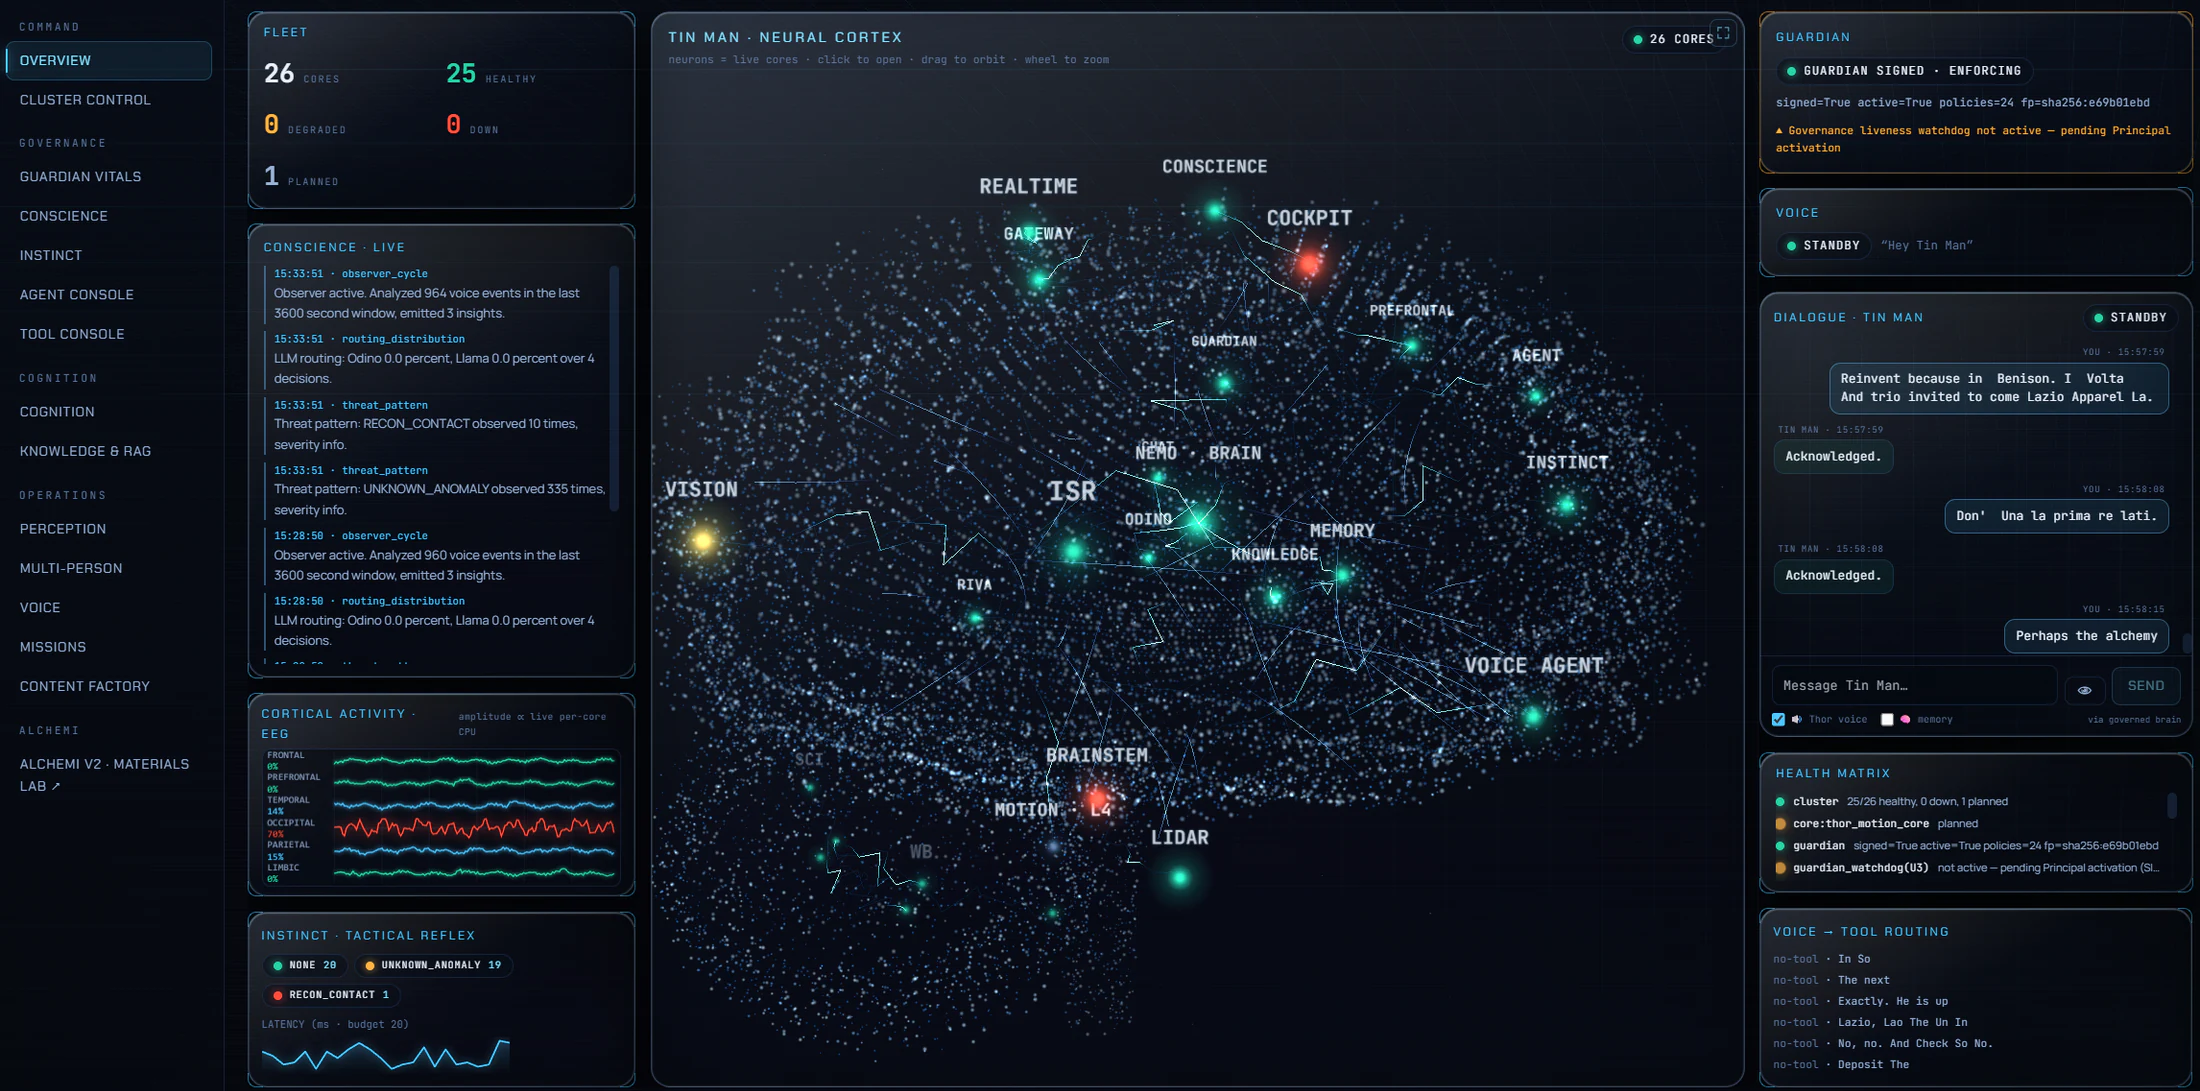The image size is (2200, 1091).
Task: Click 'Lazio, Lao The Un In' routing row
Action: 1870,1022
